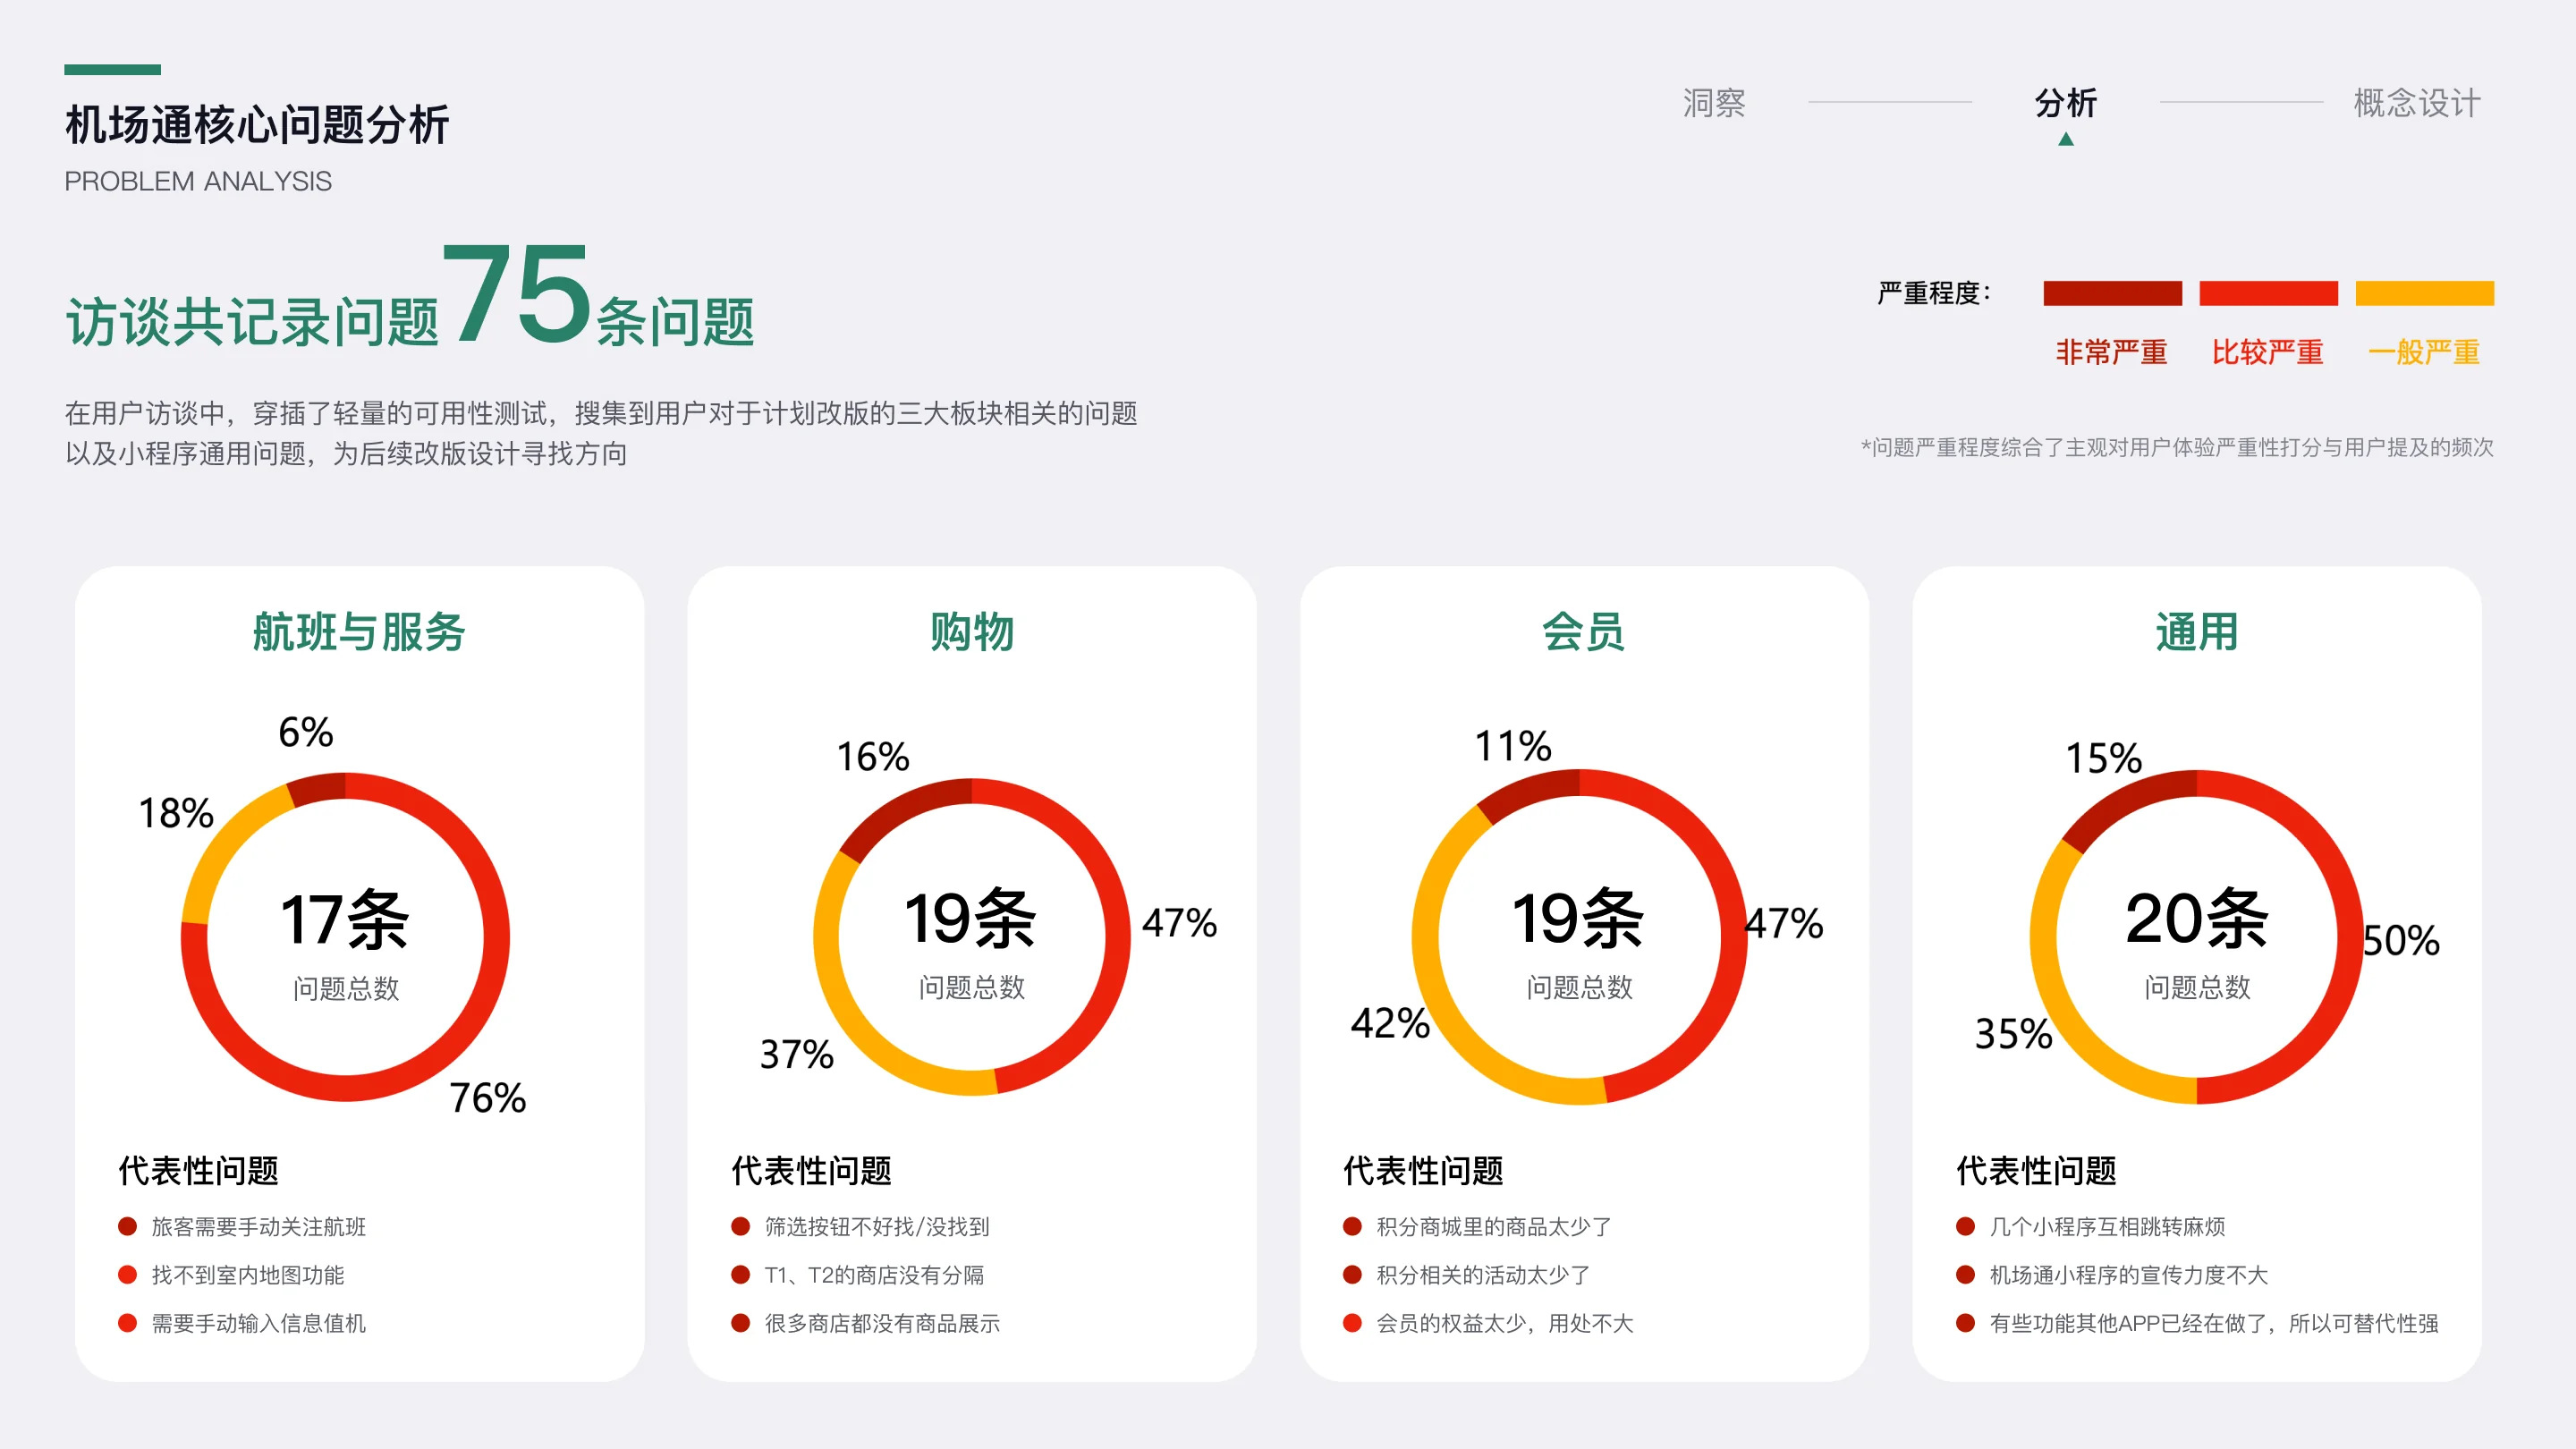Click the 16% label on 购物 chart

coord(873,757)
